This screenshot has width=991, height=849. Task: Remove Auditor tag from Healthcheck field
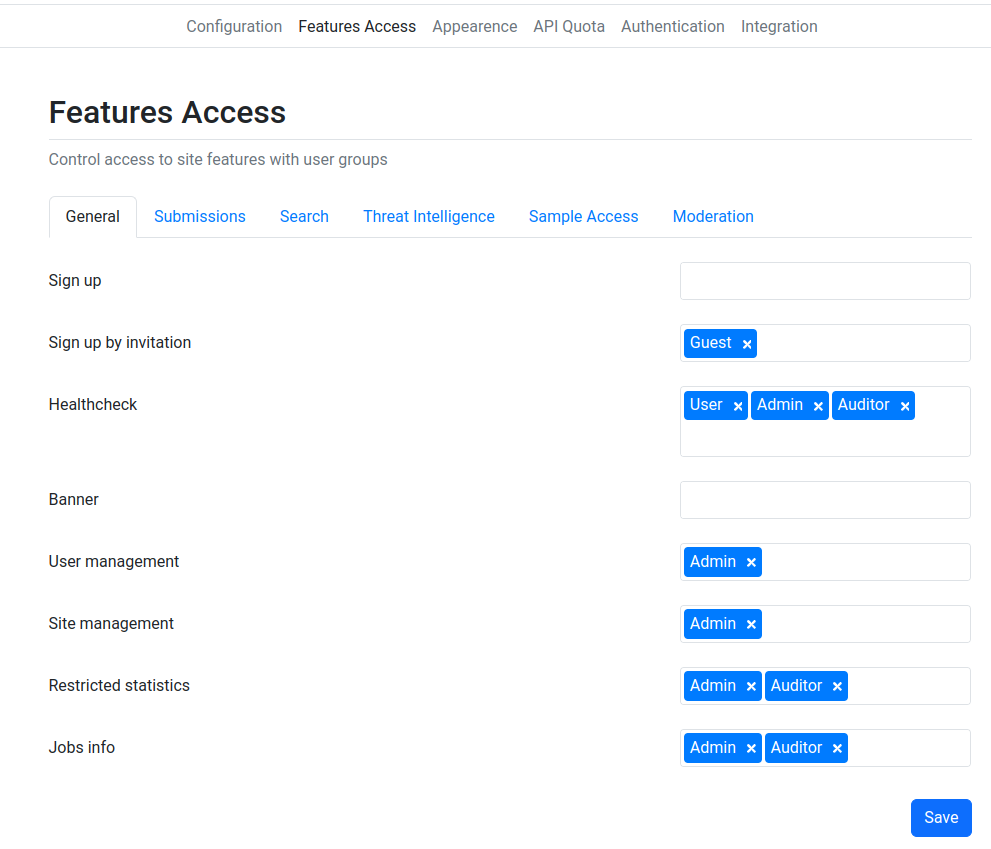coord(904,406)
